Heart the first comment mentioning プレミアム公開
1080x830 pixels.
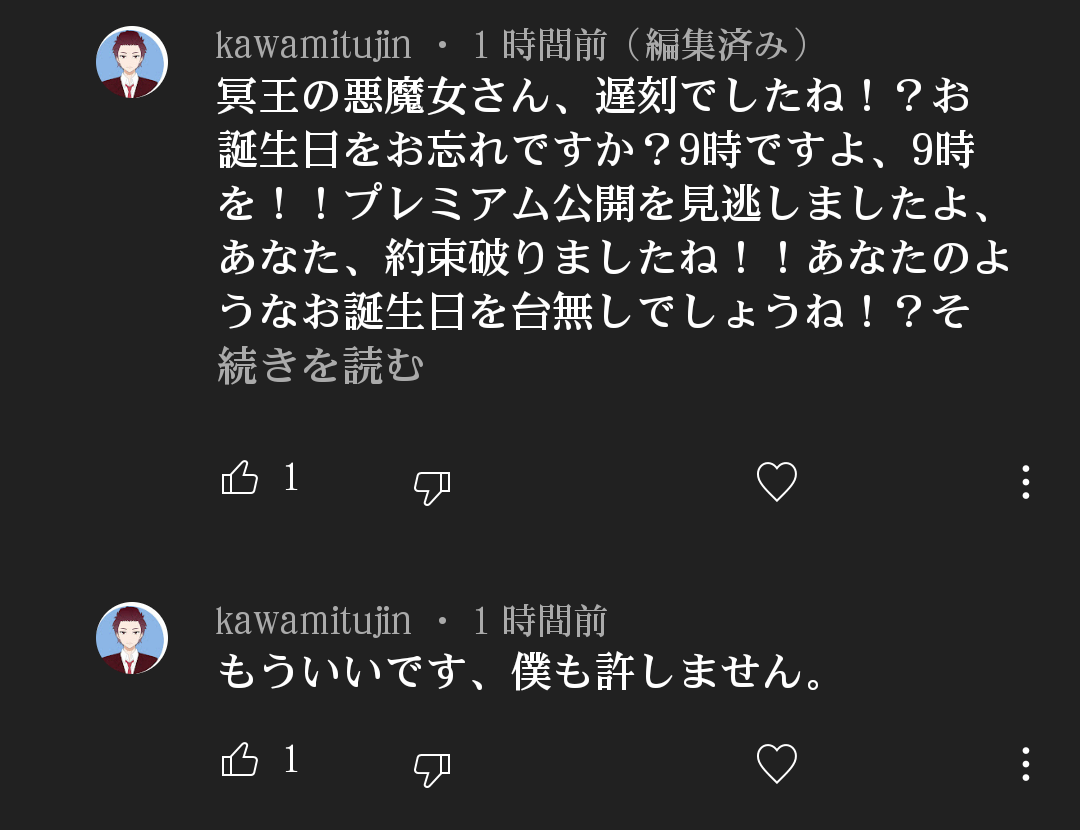[x=776, y=482]
